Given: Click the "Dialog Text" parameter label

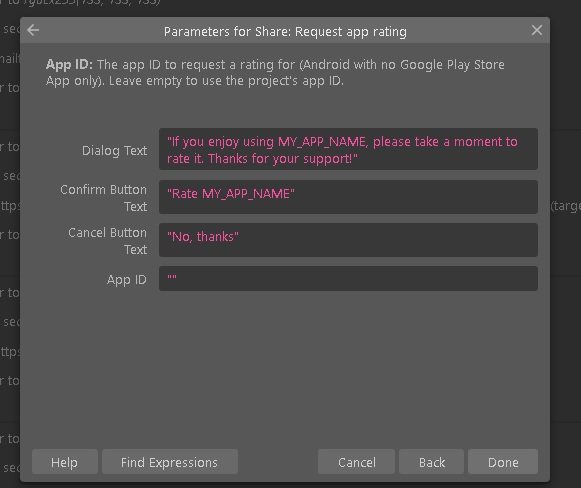Looking at the screenshot, I should click(x=114, y=150).
